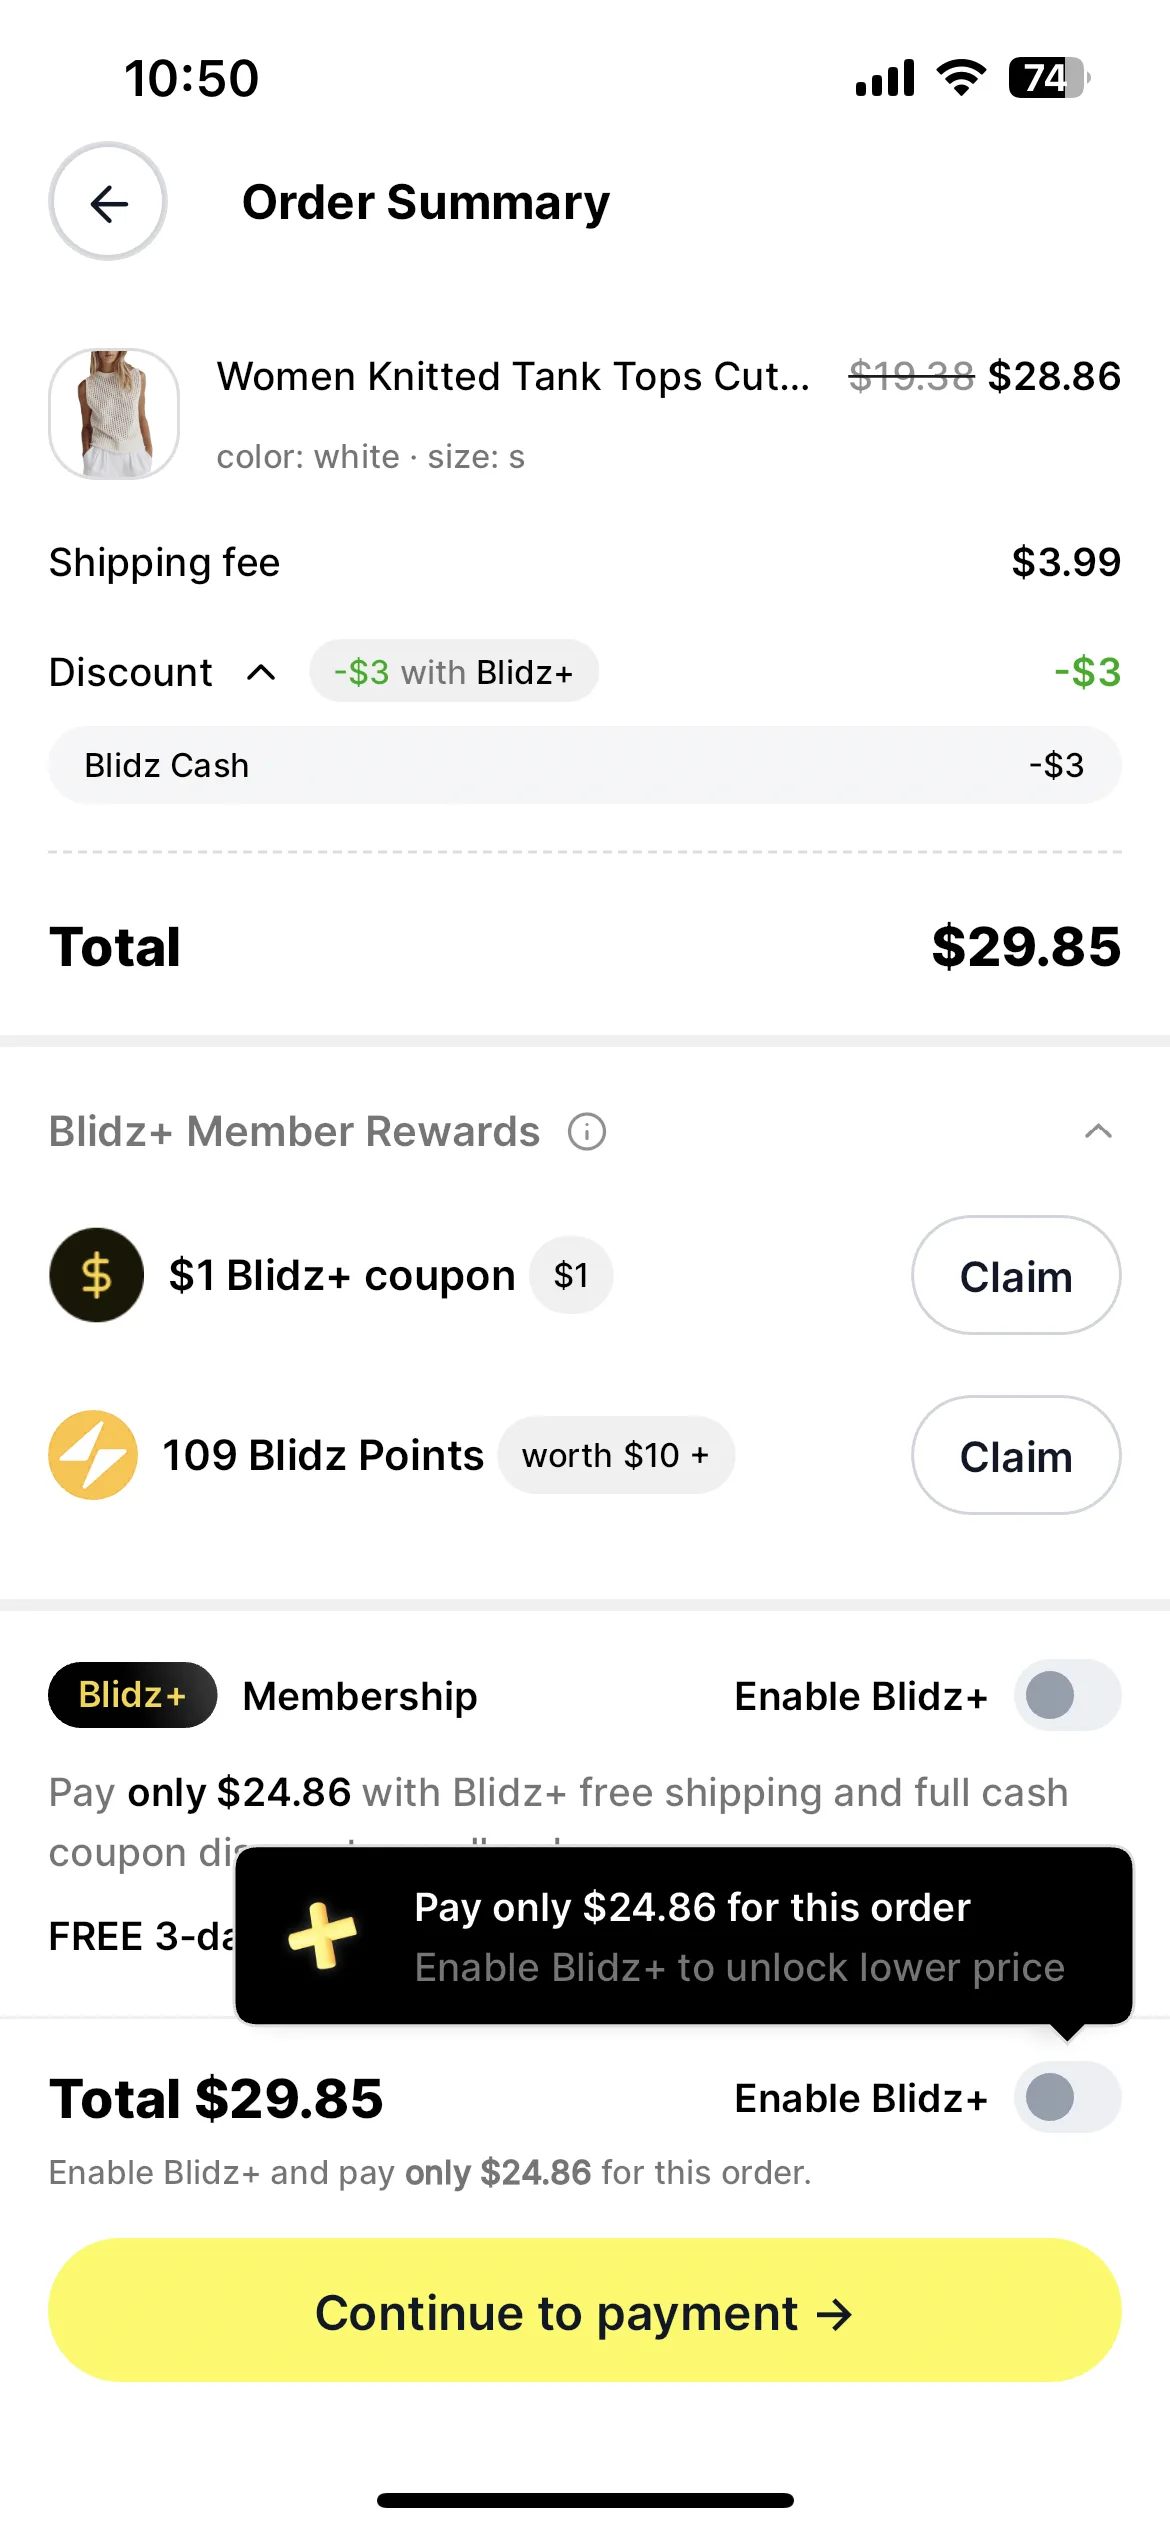Image resolution: width=1170 pixels, height=2532 pixels.
Task: Enable Blidz+ toggle in Membership section
Action: click(1067, 1695)
